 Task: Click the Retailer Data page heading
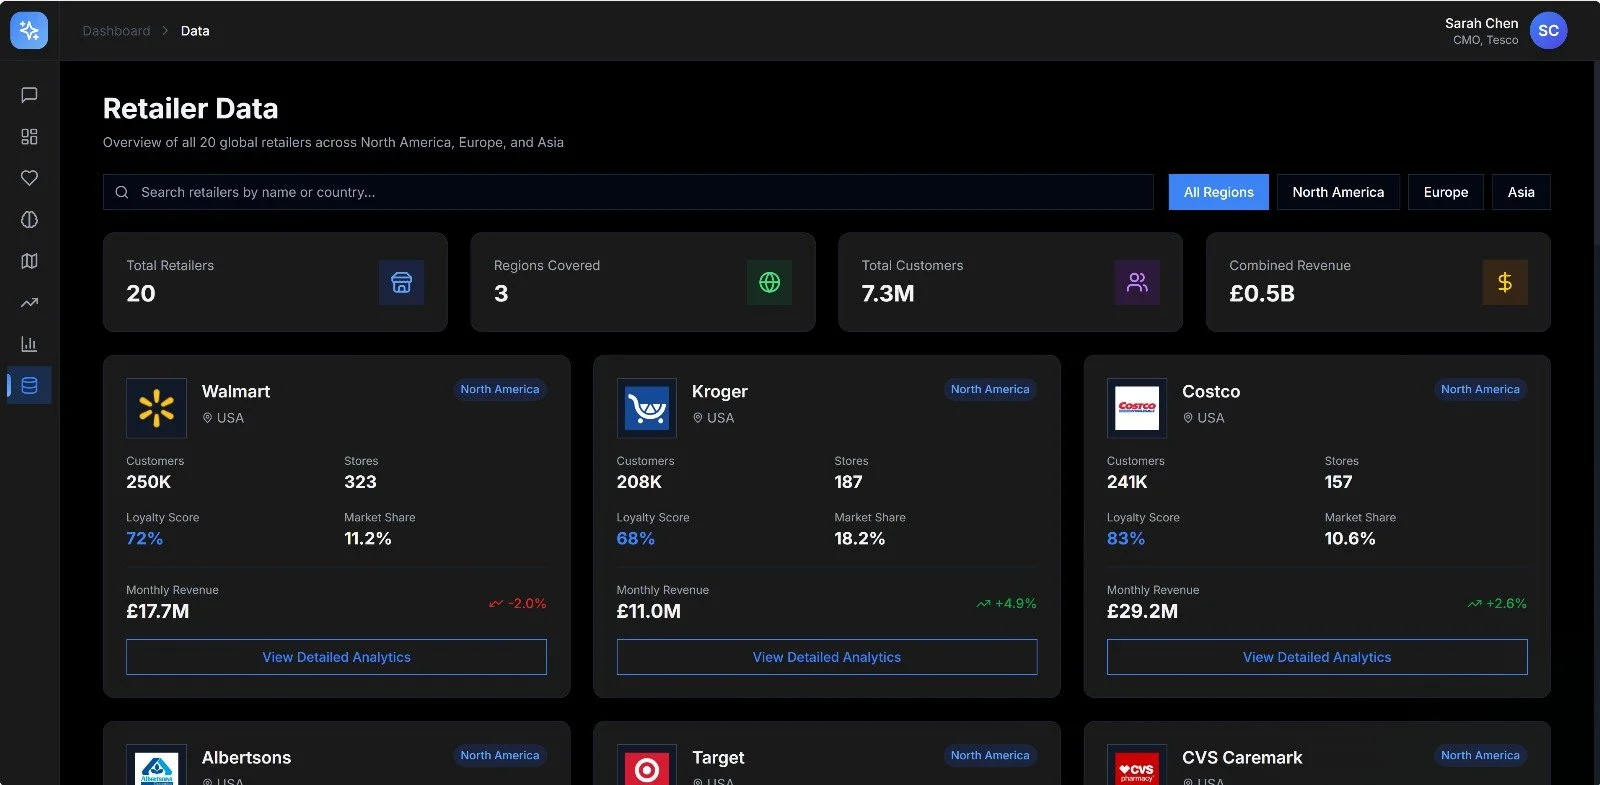190,108
